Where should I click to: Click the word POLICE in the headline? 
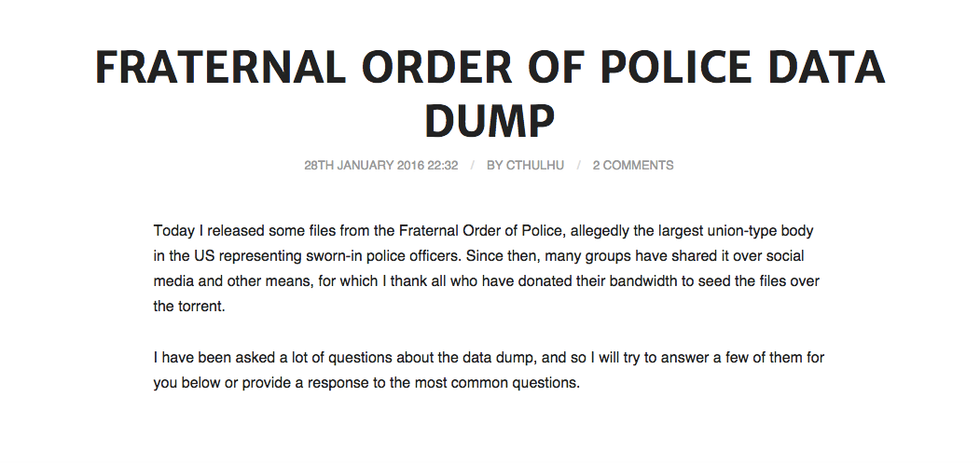tap(669, 70)
